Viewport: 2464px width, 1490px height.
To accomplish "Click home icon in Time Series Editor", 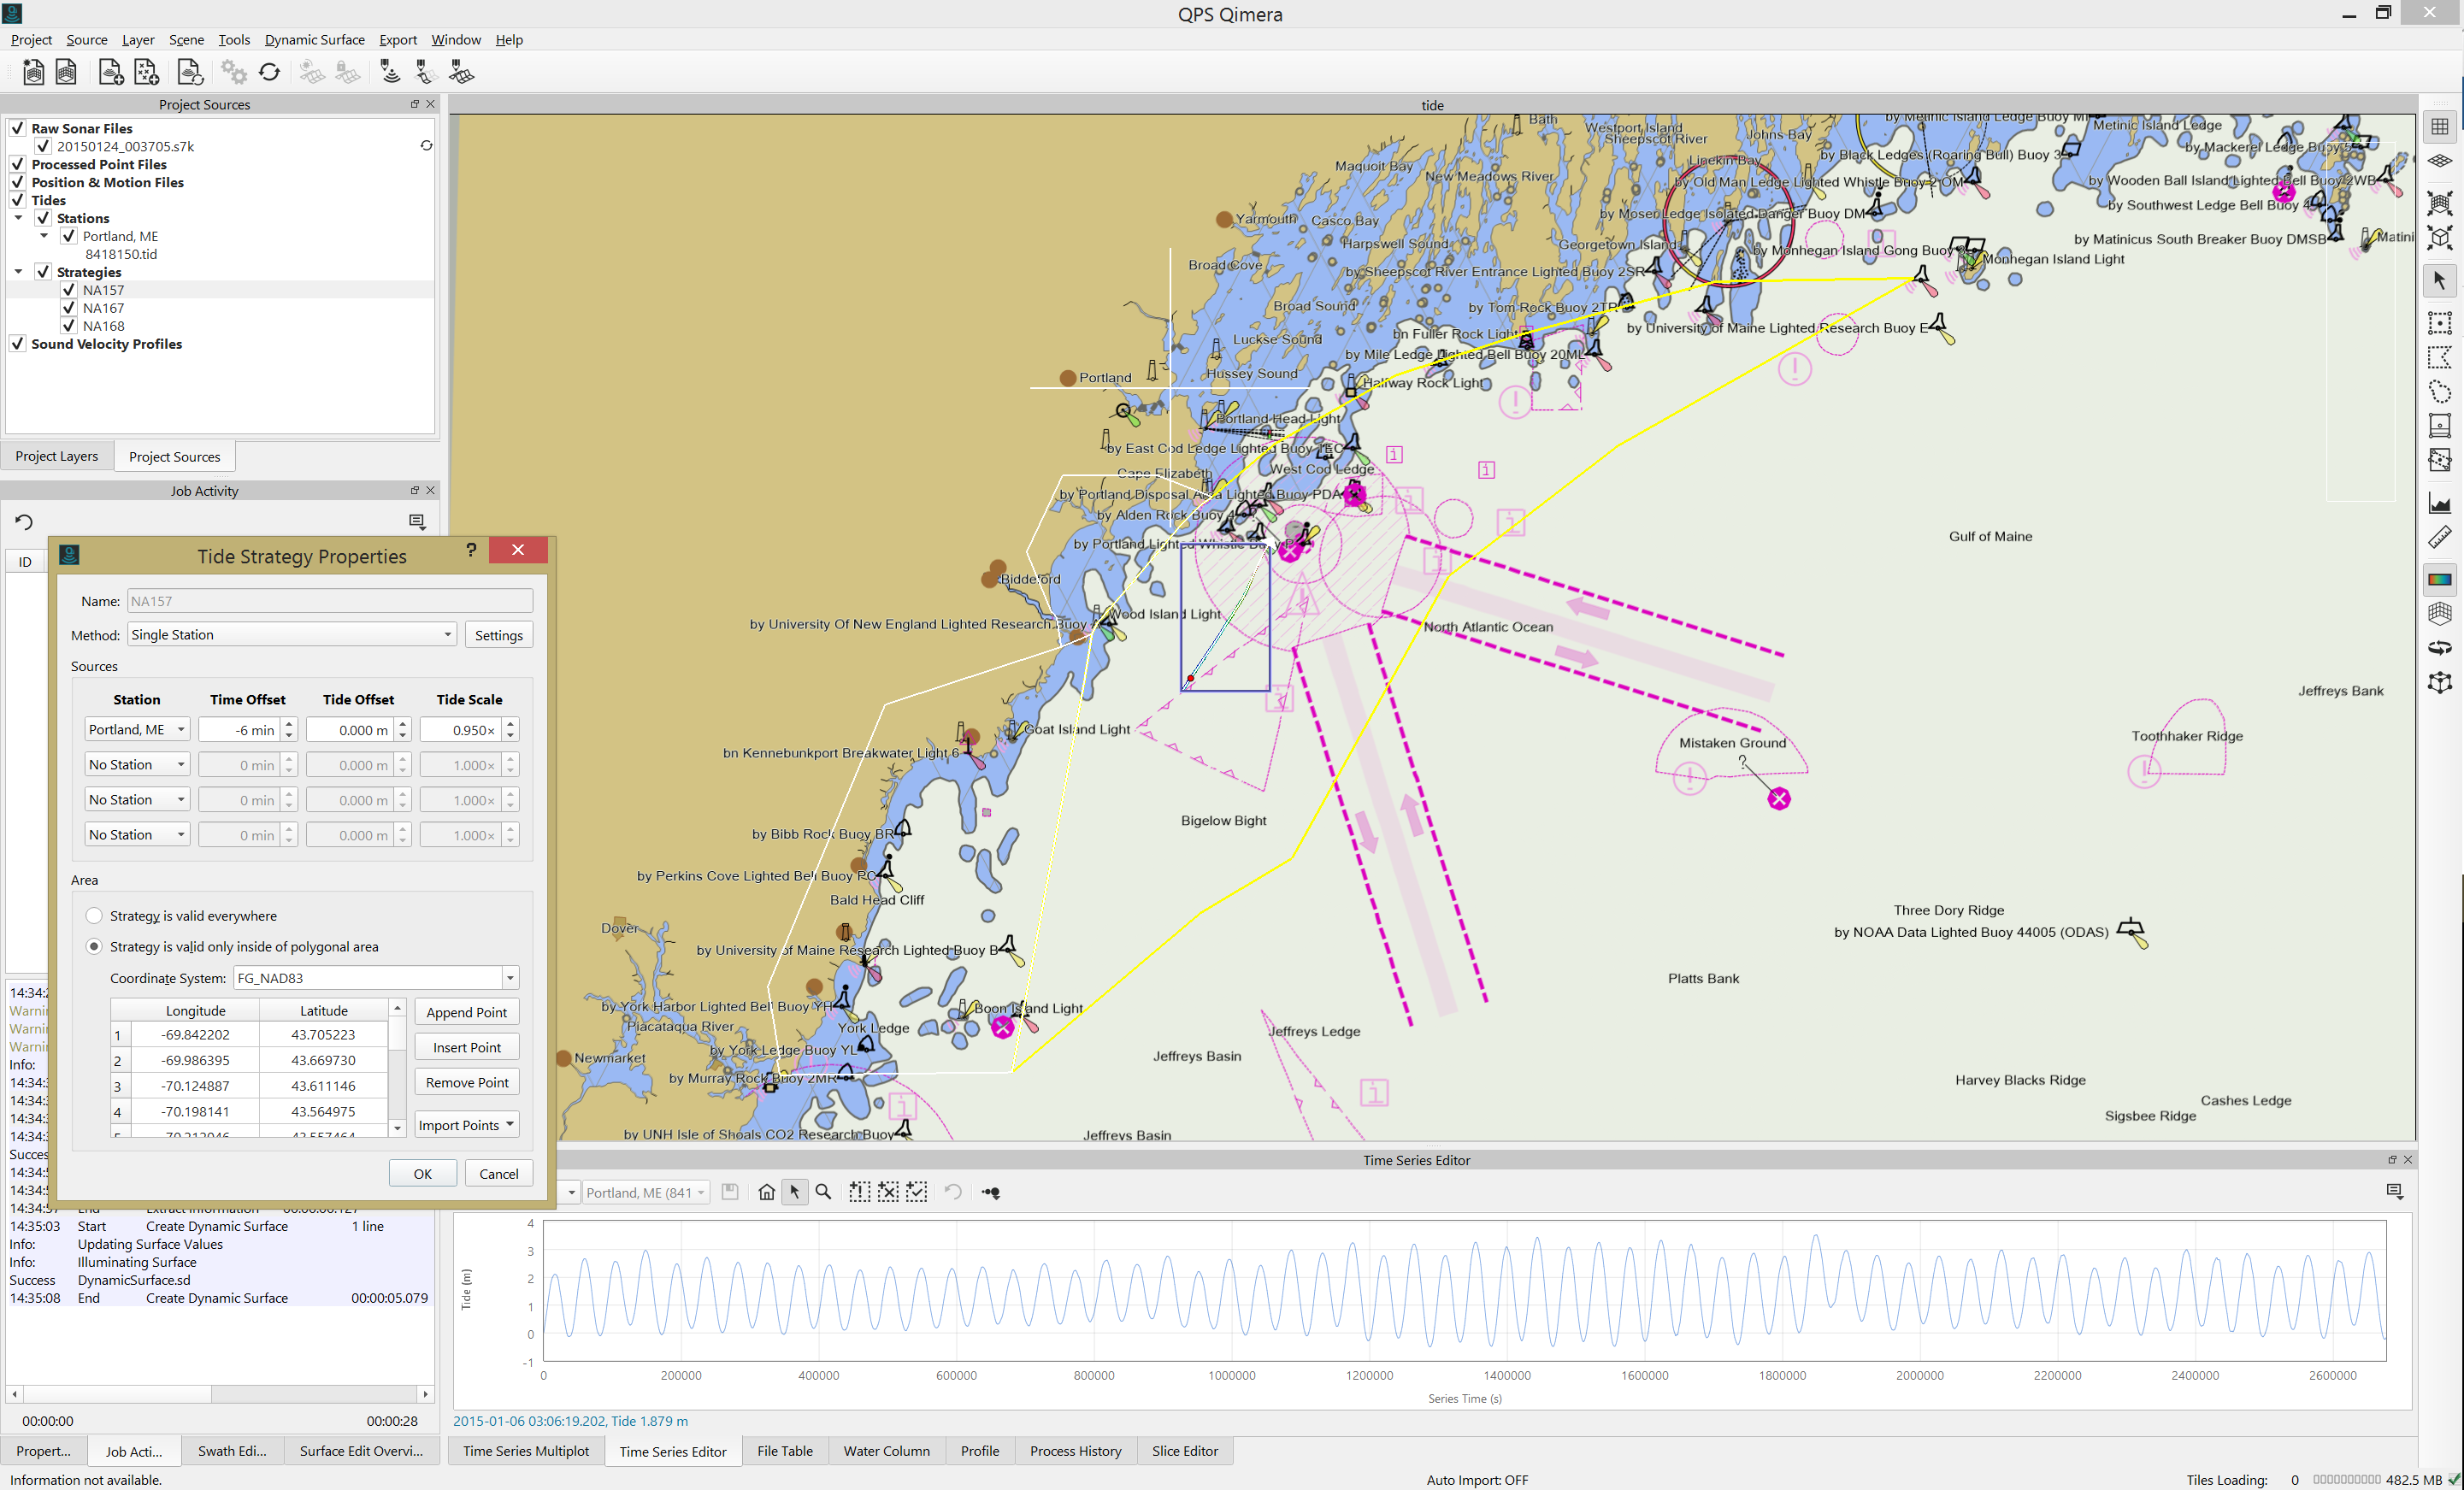I will 766,1192.
